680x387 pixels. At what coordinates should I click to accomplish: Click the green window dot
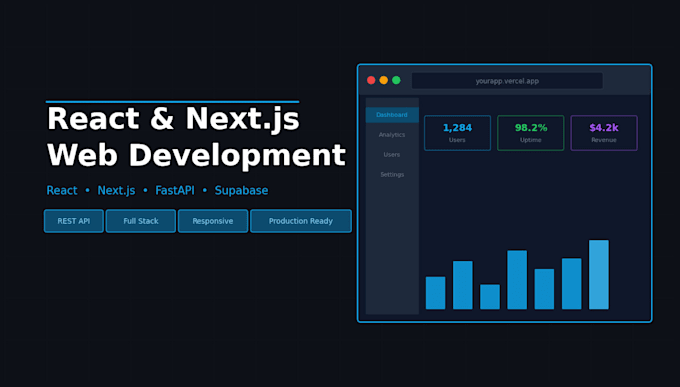tap(396, 80)
